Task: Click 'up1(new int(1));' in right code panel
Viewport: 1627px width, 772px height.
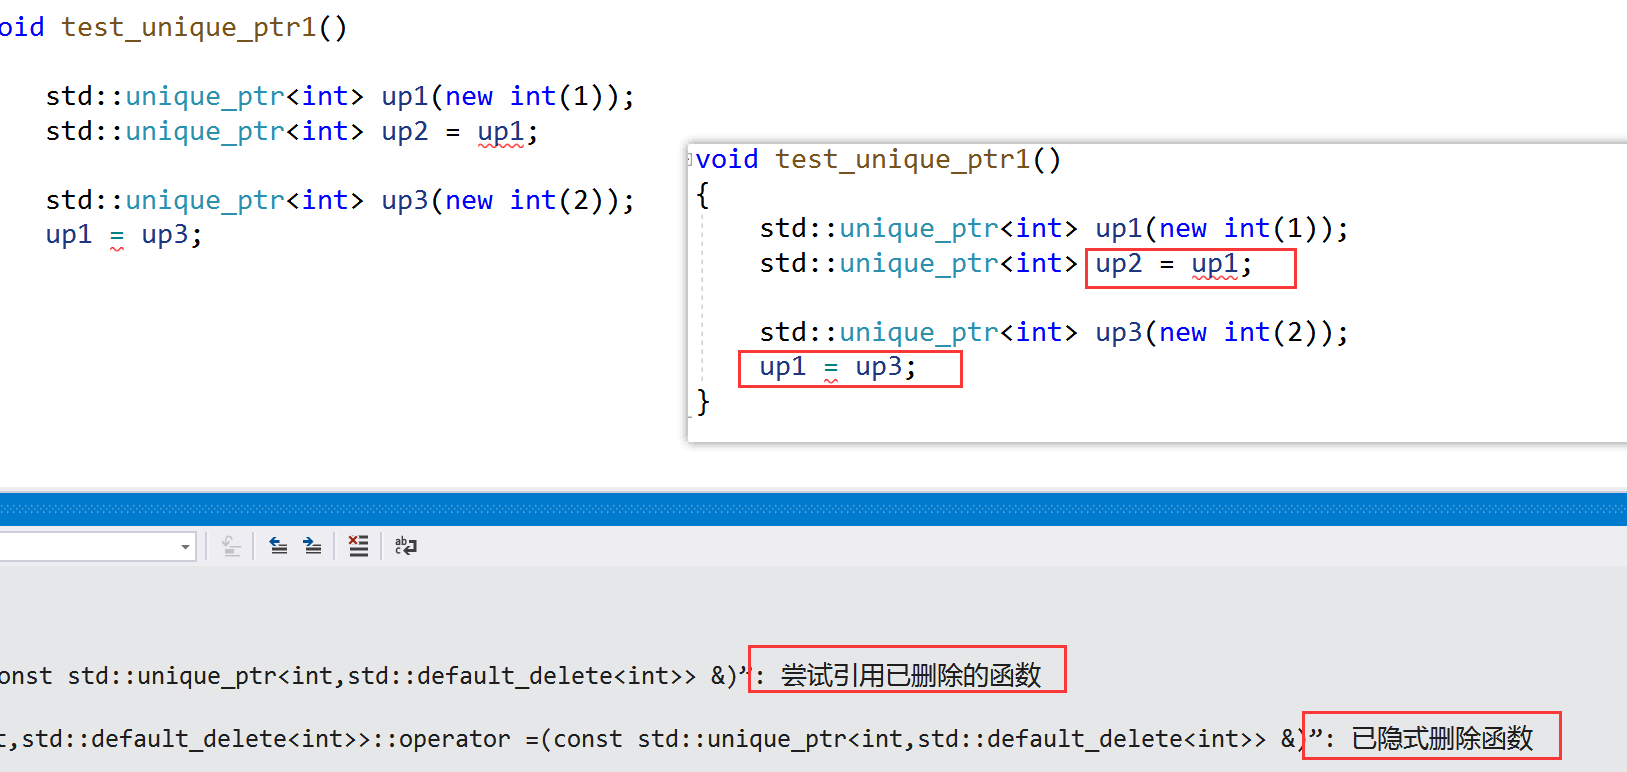Action: point(1221,229)
